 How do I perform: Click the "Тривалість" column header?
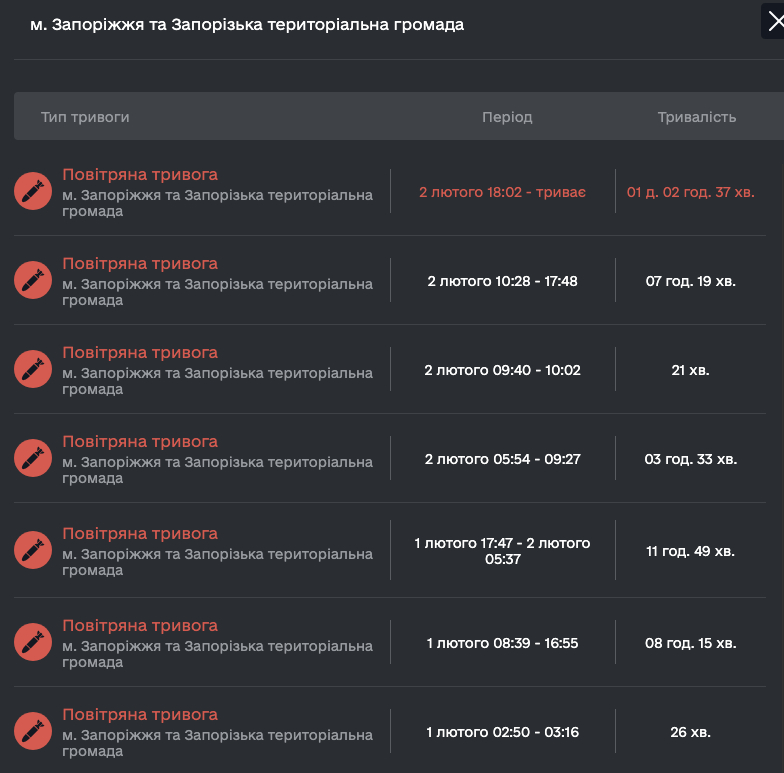696,117
